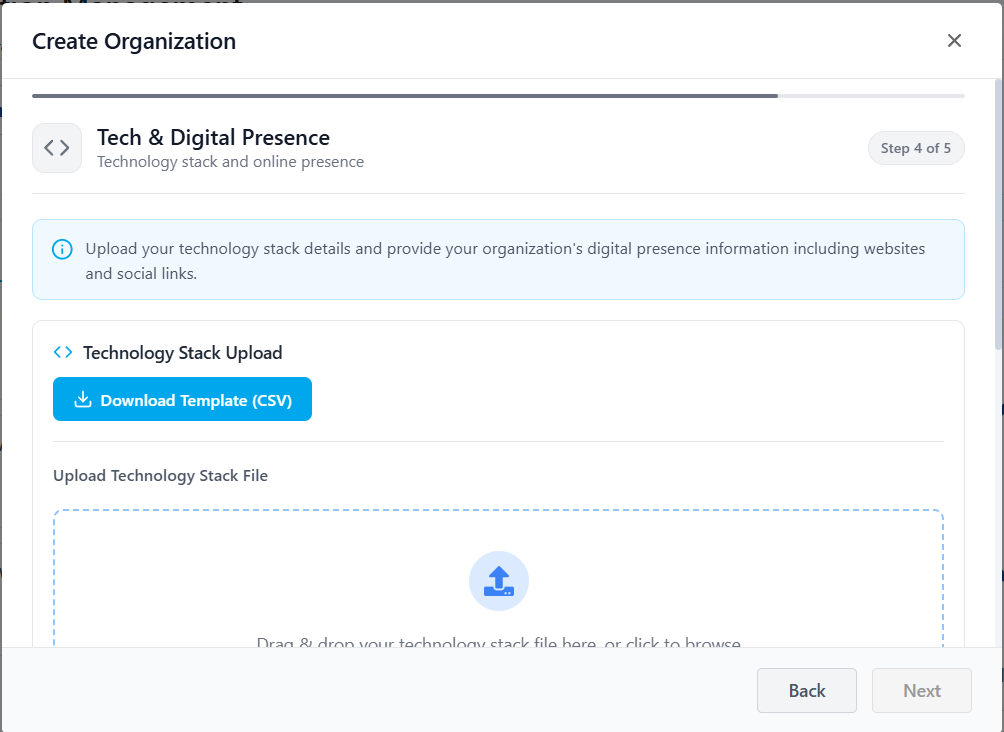Click the Next button
1004x732 pixels.
[922, 690]
